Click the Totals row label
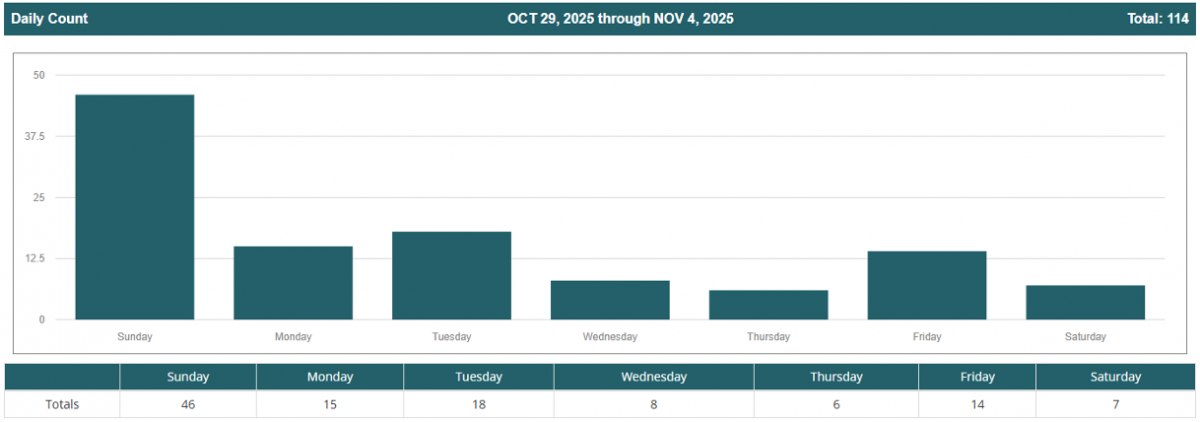1200x422 pixels. point(62,404)
